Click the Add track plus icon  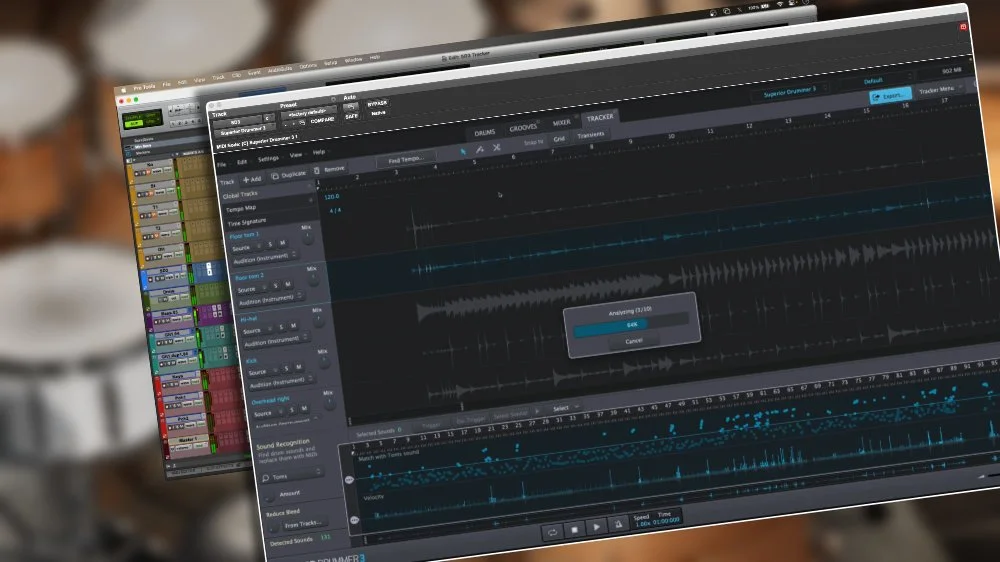point(246,180)
